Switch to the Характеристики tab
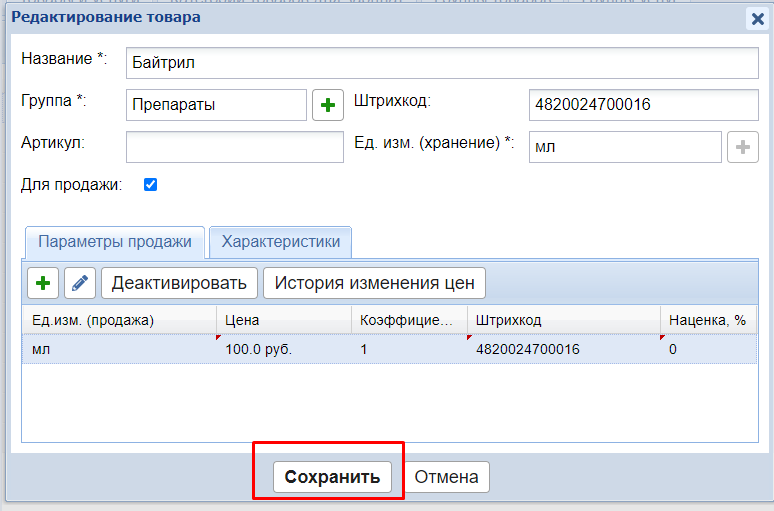774x511 pixels. pos(280,242)
